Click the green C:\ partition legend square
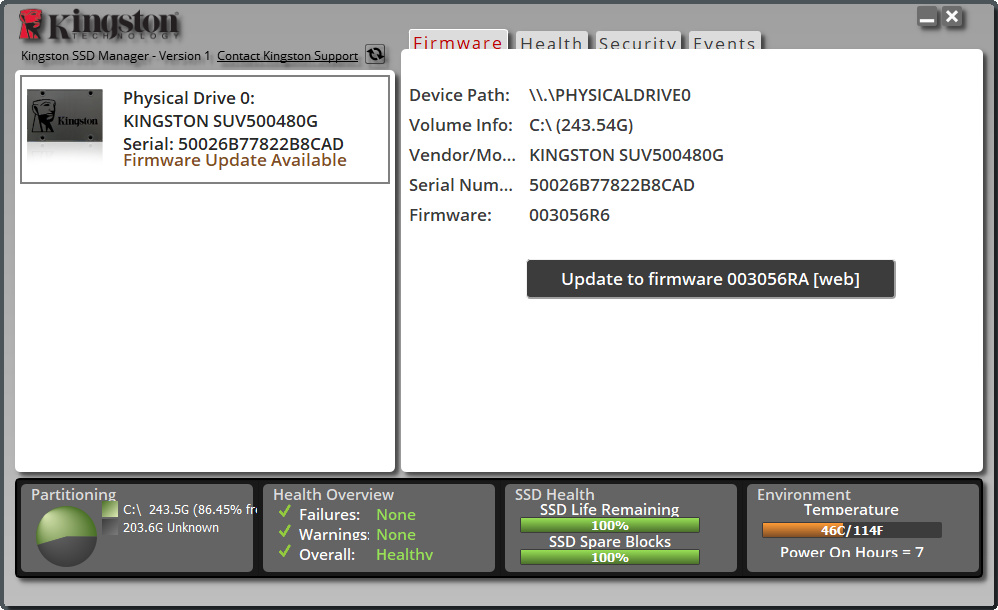 click(110, 510)
